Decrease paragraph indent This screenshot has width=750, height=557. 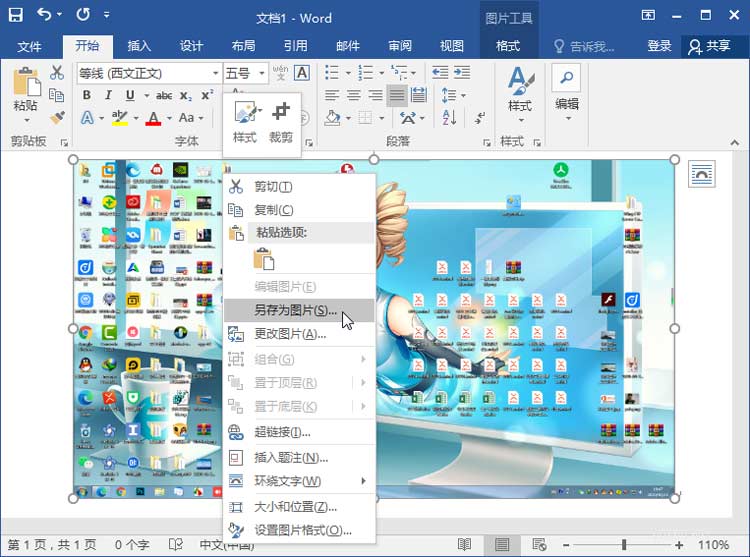point(440,73)
